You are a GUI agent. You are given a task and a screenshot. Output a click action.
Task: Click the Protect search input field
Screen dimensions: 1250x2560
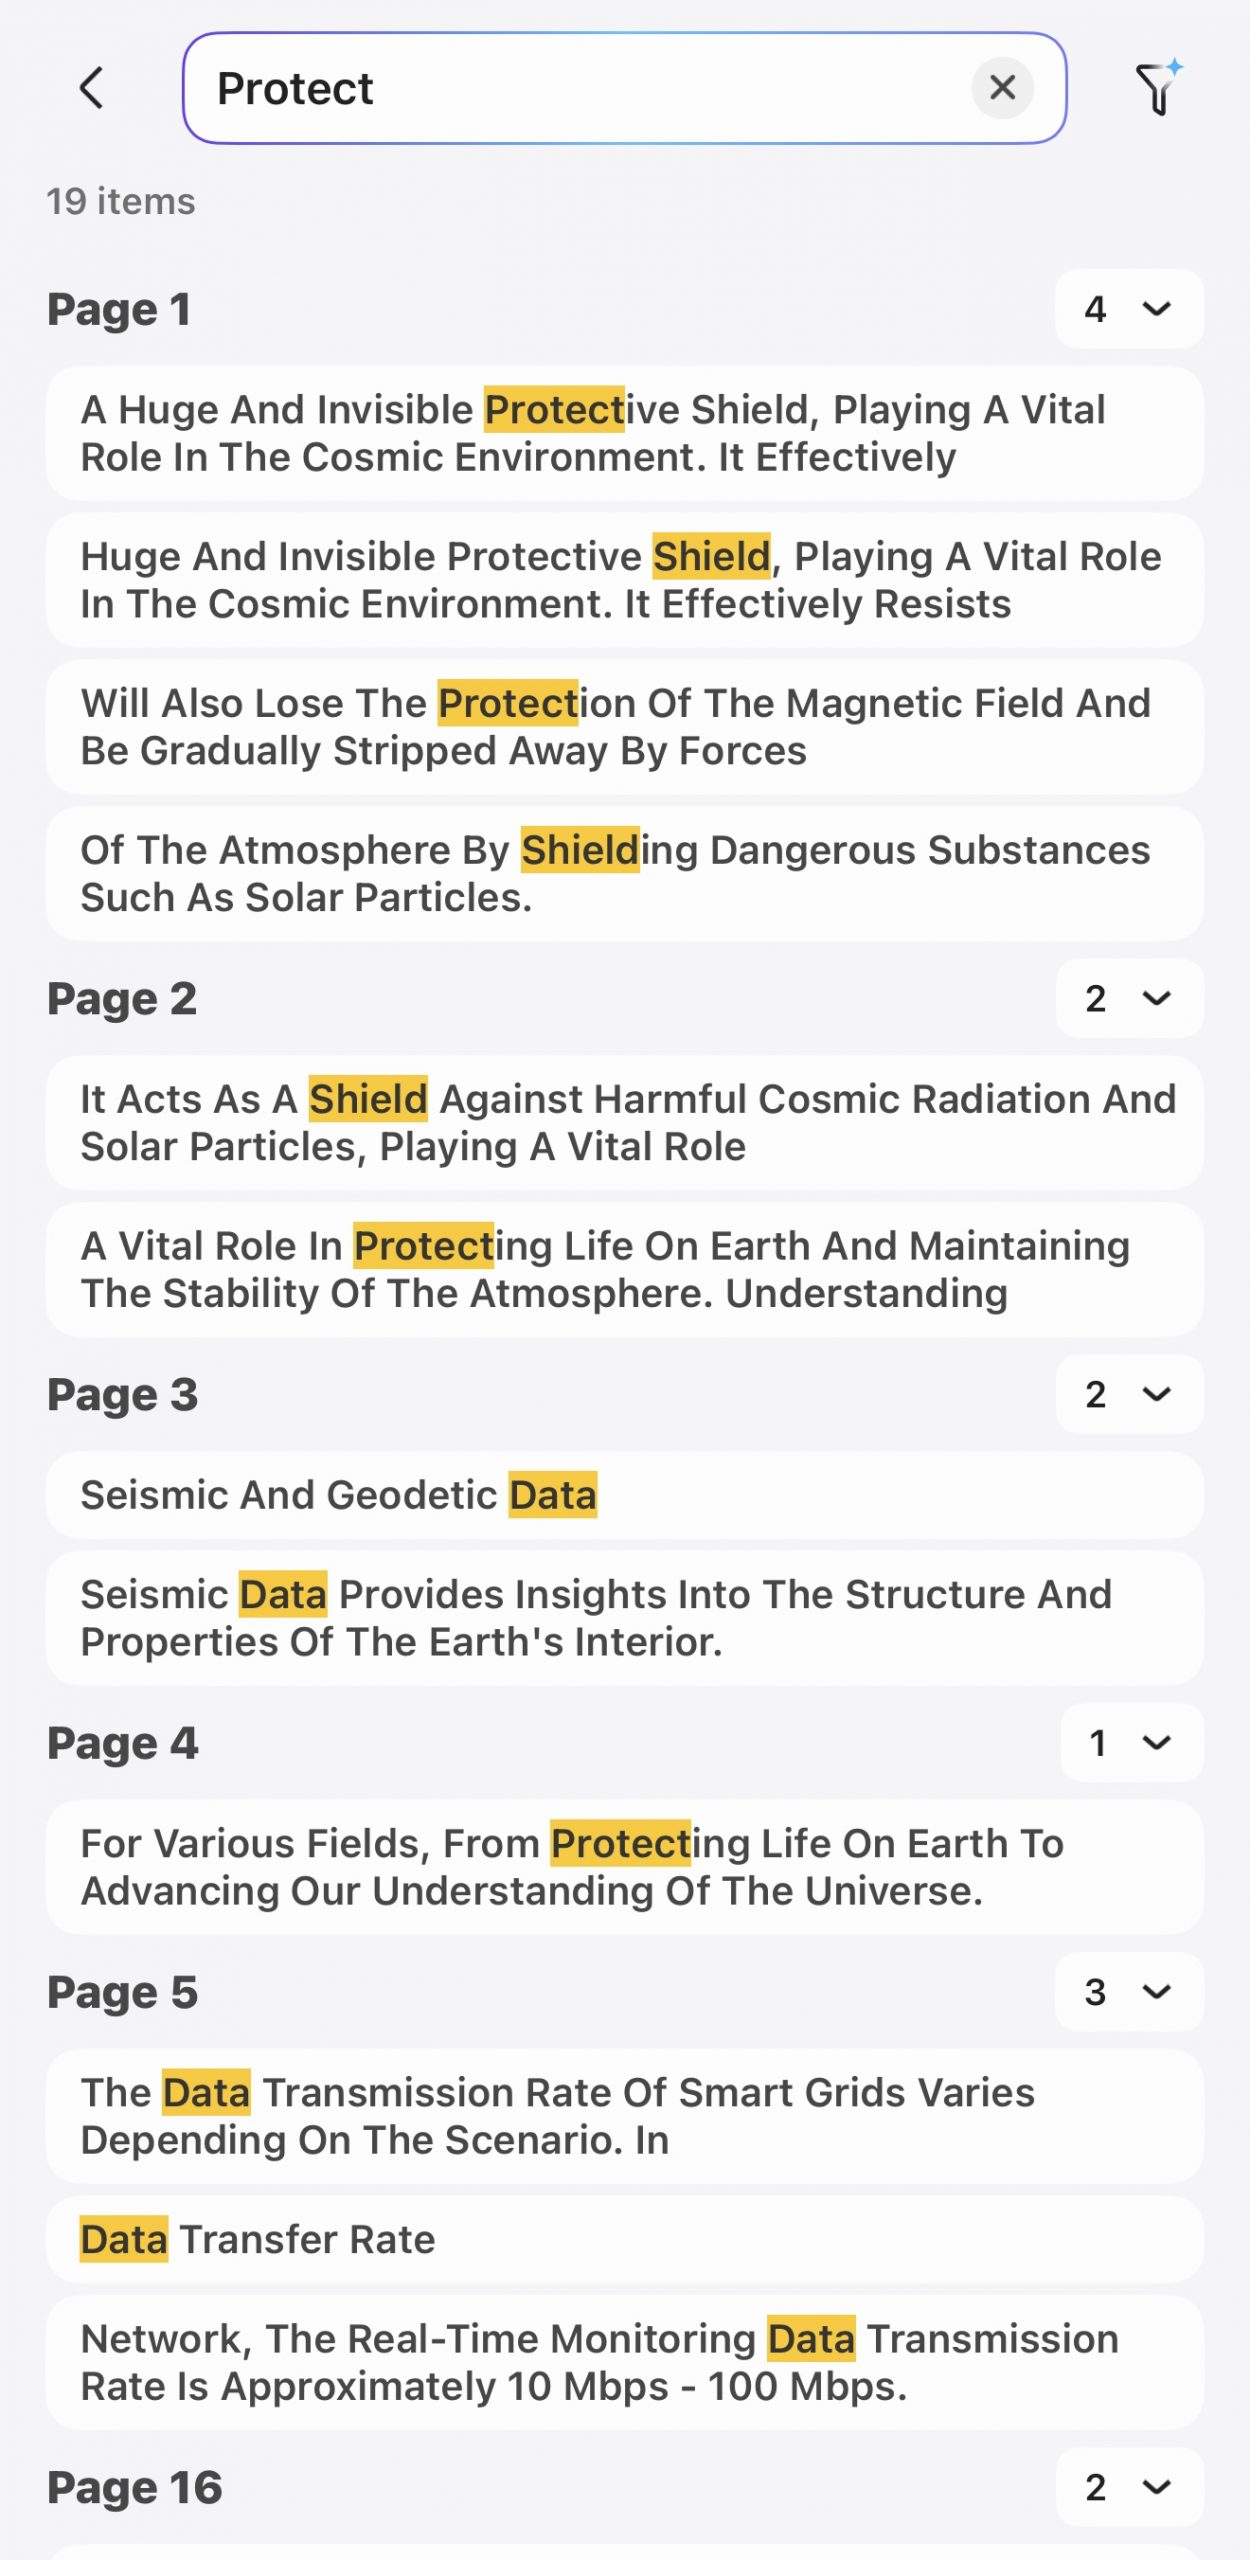pyautogui.click(x=580, y=88)
